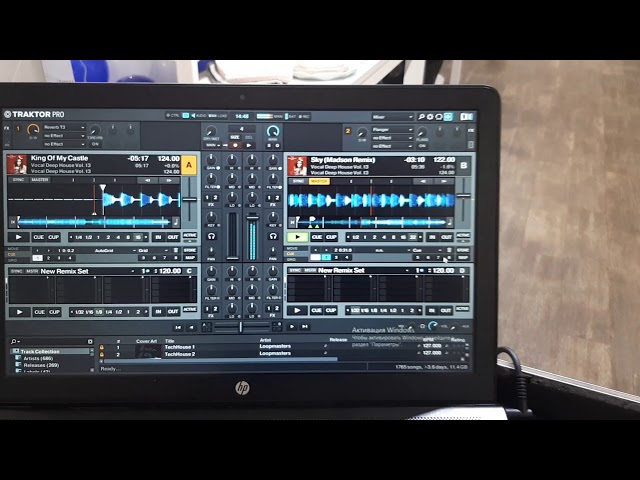Screen dimensions: 640x480
Task: Click Deck B channel volume fader
Action: click(253, 218)
